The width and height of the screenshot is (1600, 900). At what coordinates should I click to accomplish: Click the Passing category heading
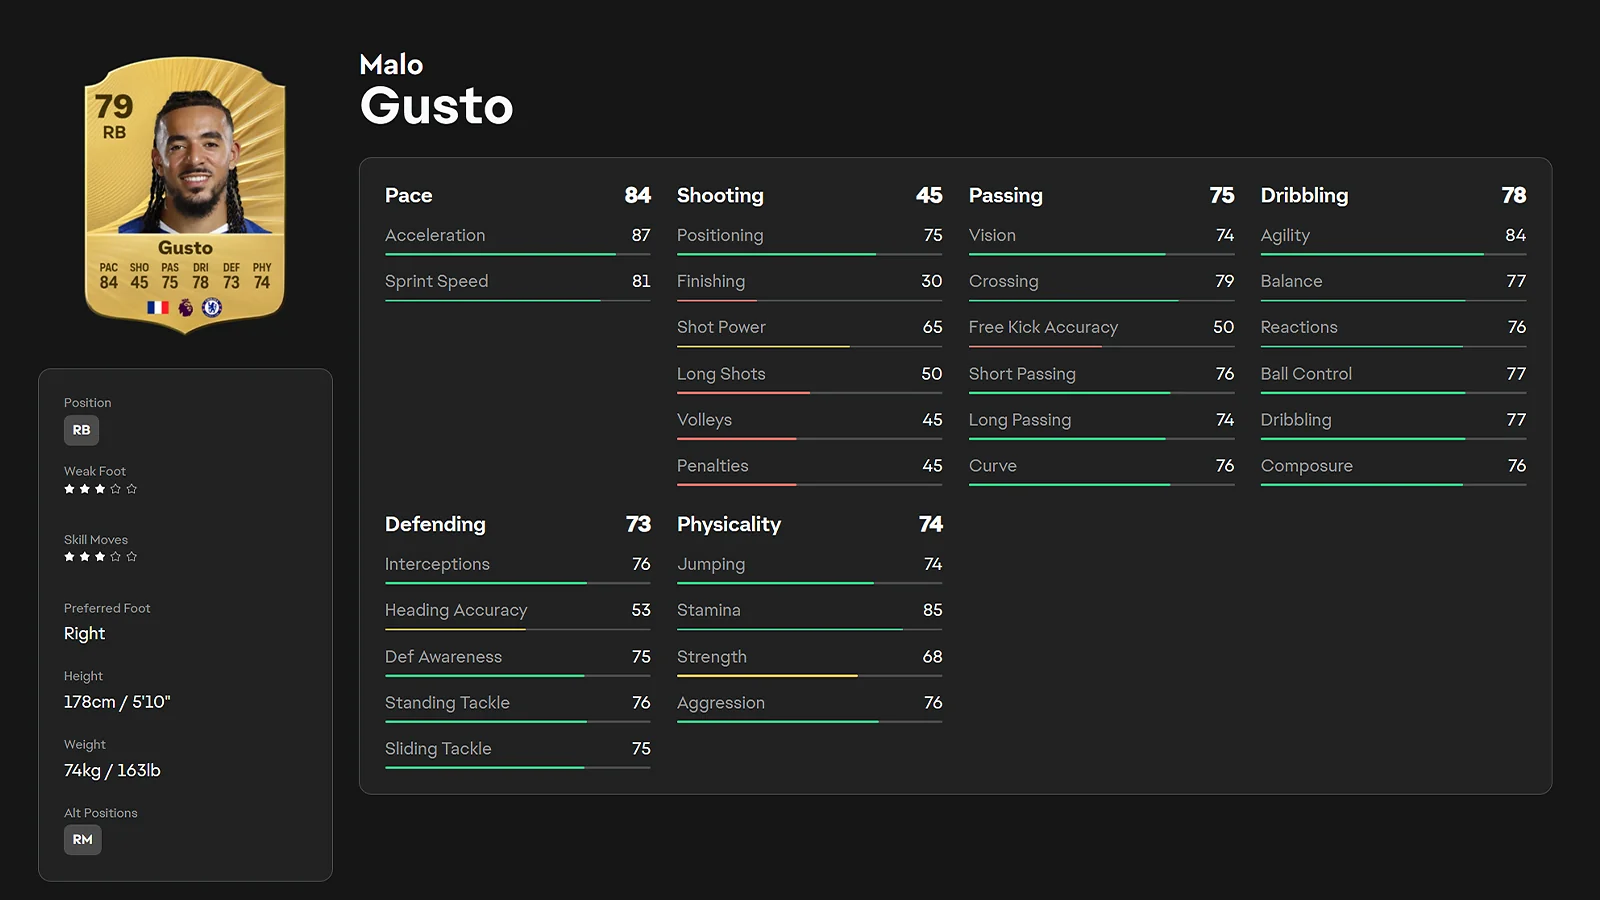coord(1006,196)
